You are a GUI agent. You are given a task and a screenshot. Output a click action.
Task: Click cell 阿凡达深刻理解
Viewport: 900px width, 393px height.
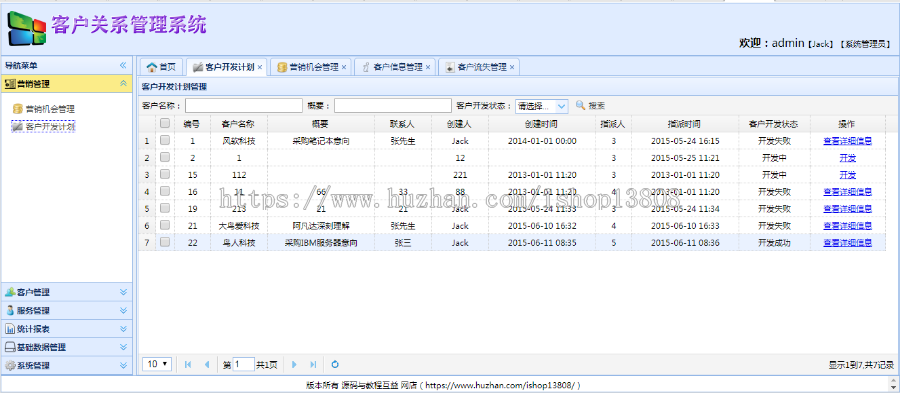click(321, 225)
